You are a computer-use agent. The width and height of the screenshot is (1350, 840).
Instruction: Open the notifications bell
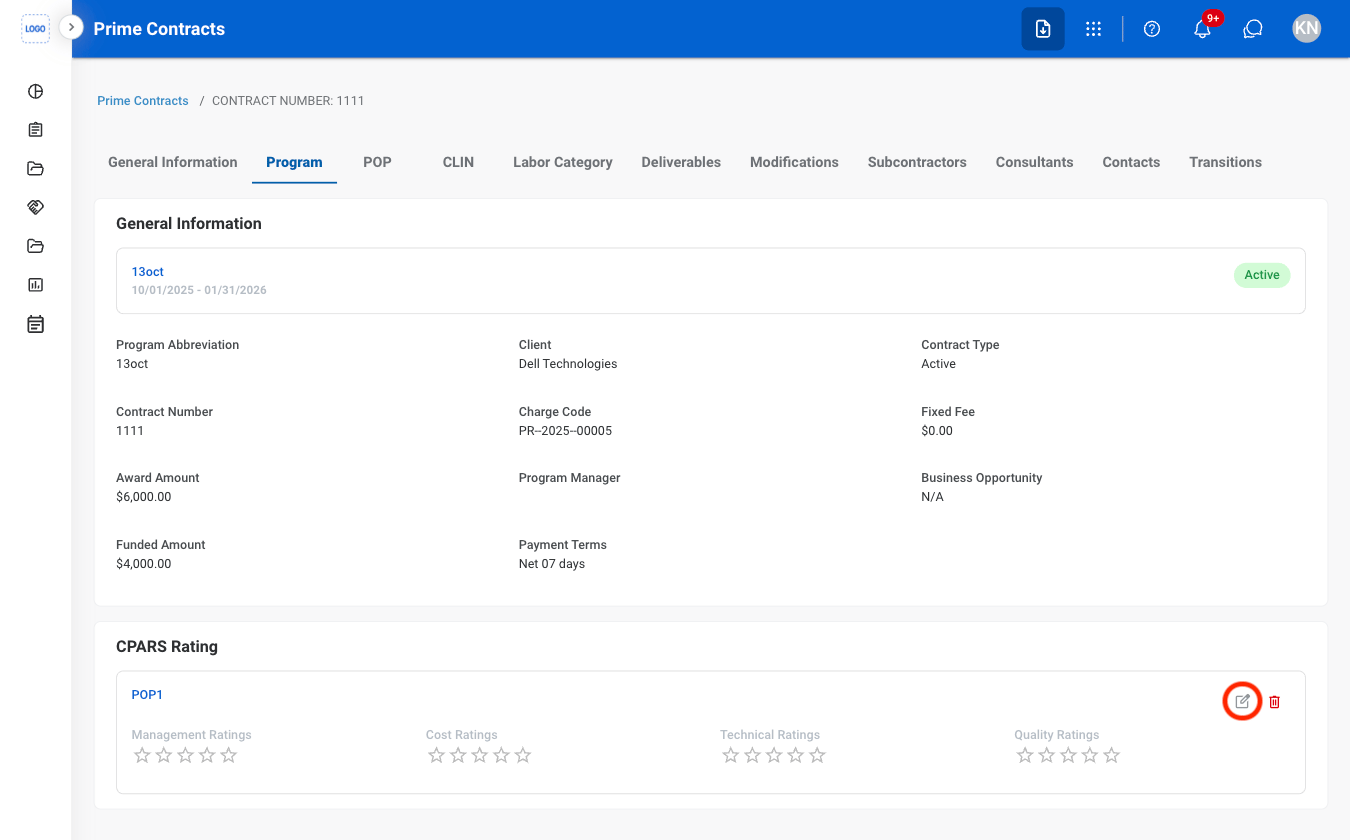1203,29
